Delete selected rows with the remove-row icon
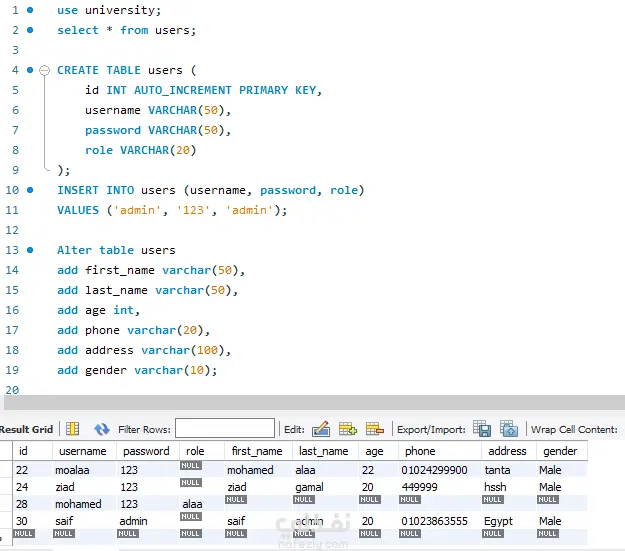 375,429
